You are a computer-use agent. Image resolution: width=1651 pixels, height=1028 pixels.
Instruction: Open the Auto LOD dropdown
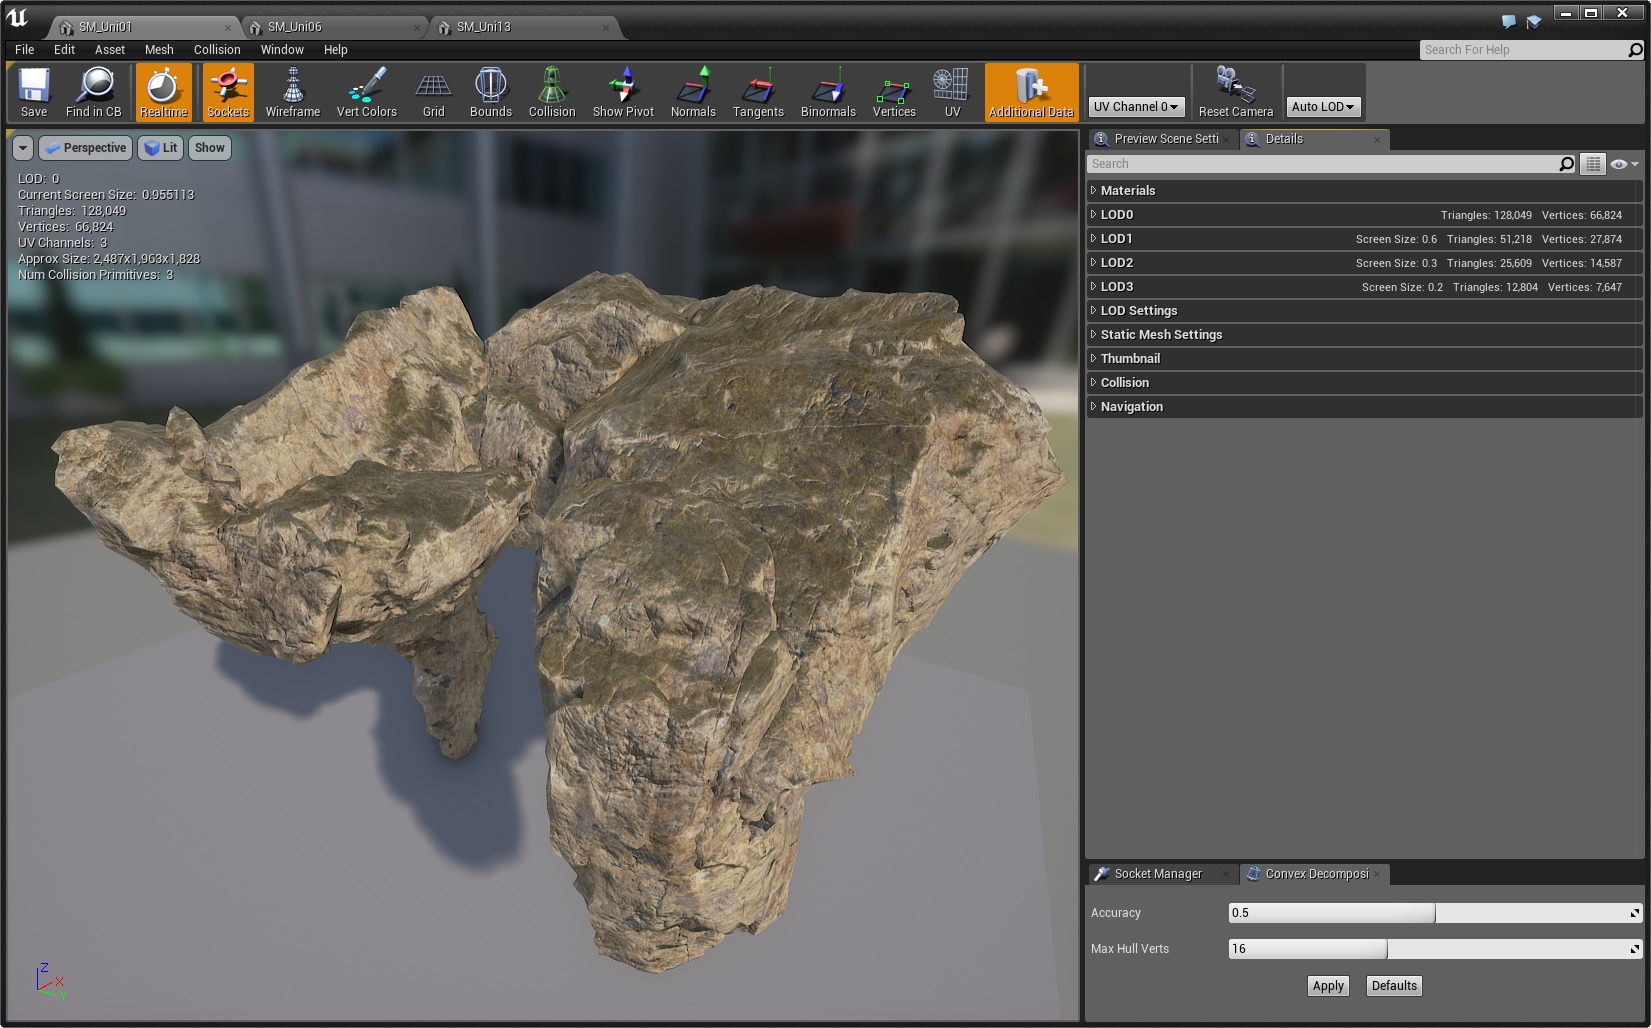coord(1322,107)
